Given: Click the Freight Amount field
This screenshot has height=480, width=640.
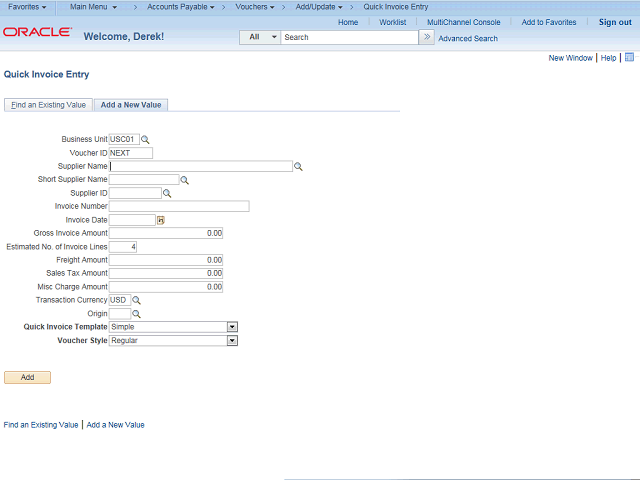Looking at the screenshot, I should pyautogui.click(x=166, y=260).
